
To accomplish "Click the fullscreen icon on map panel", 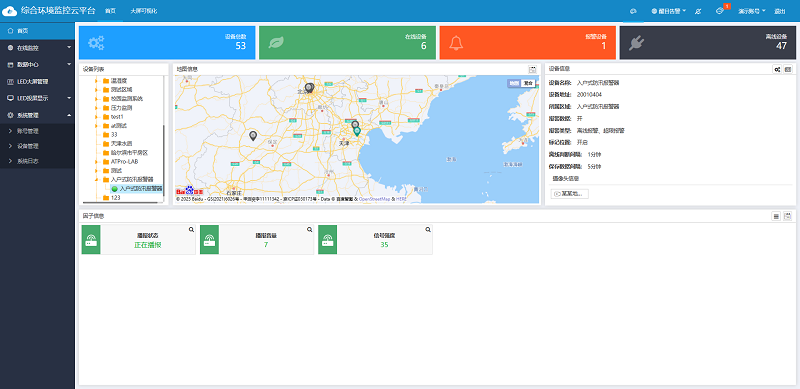I will (533, 69).
